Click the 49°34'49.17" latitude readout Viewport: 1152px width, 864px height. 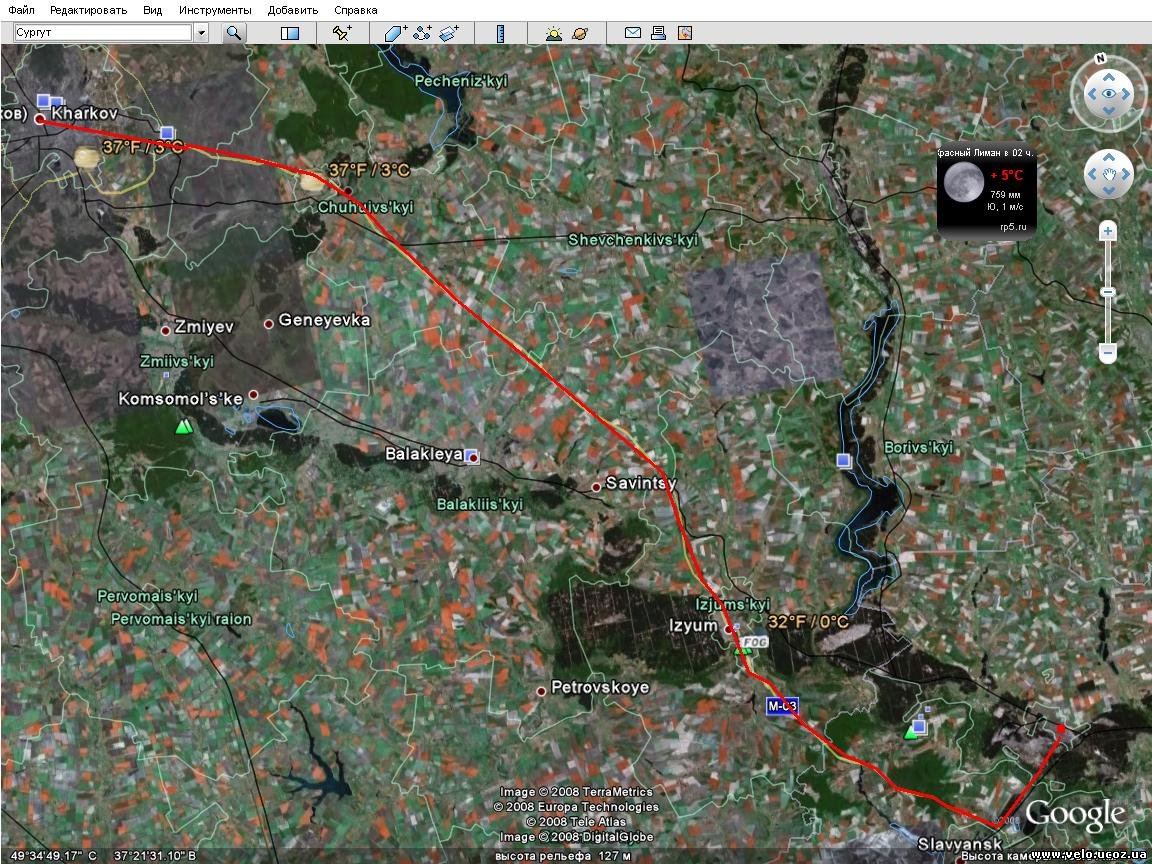click(54, 856)
